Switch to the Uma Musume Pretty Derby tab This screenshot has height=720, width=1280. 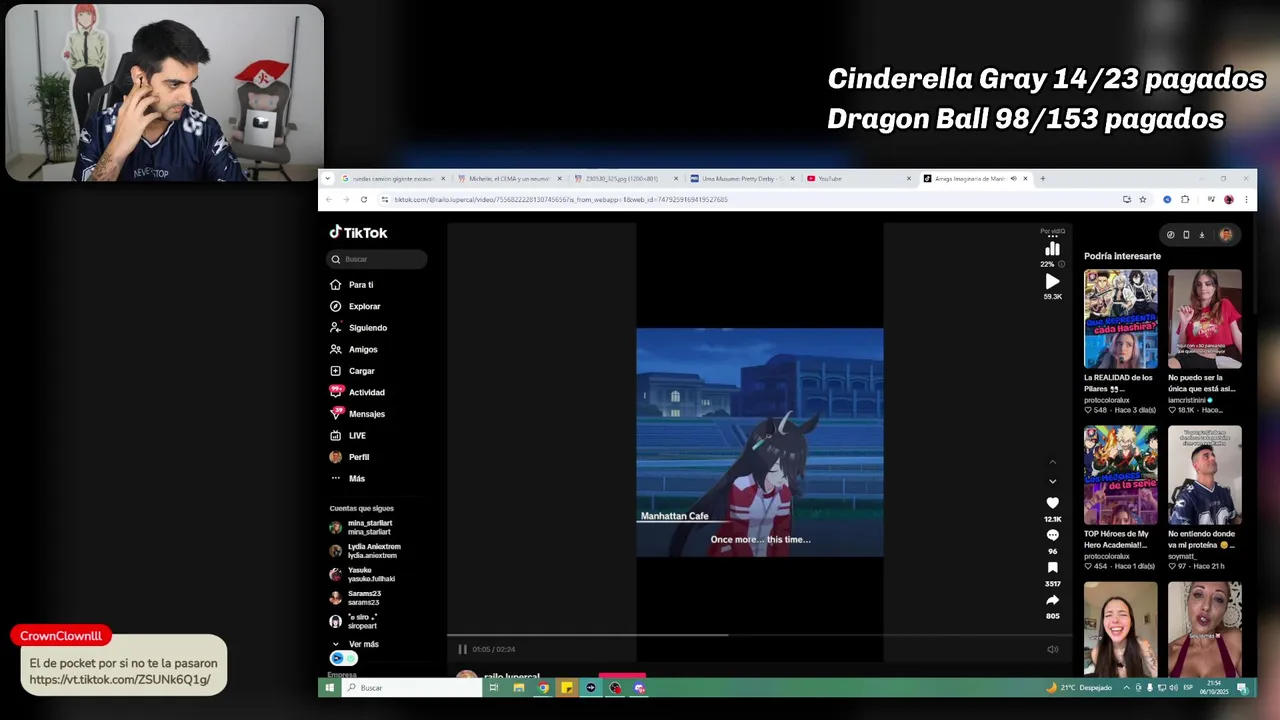click(741, 179)
